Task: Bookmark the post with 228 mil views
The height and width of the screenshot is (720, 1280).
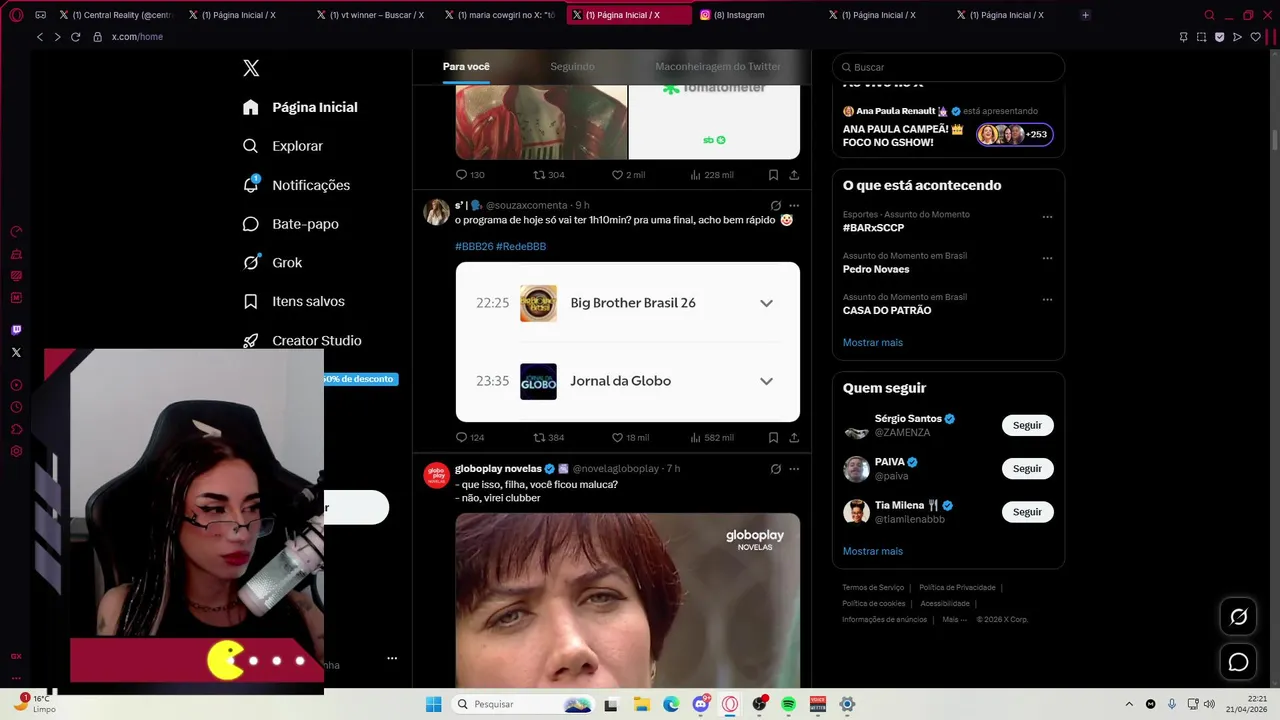Action: click(773, 175)
